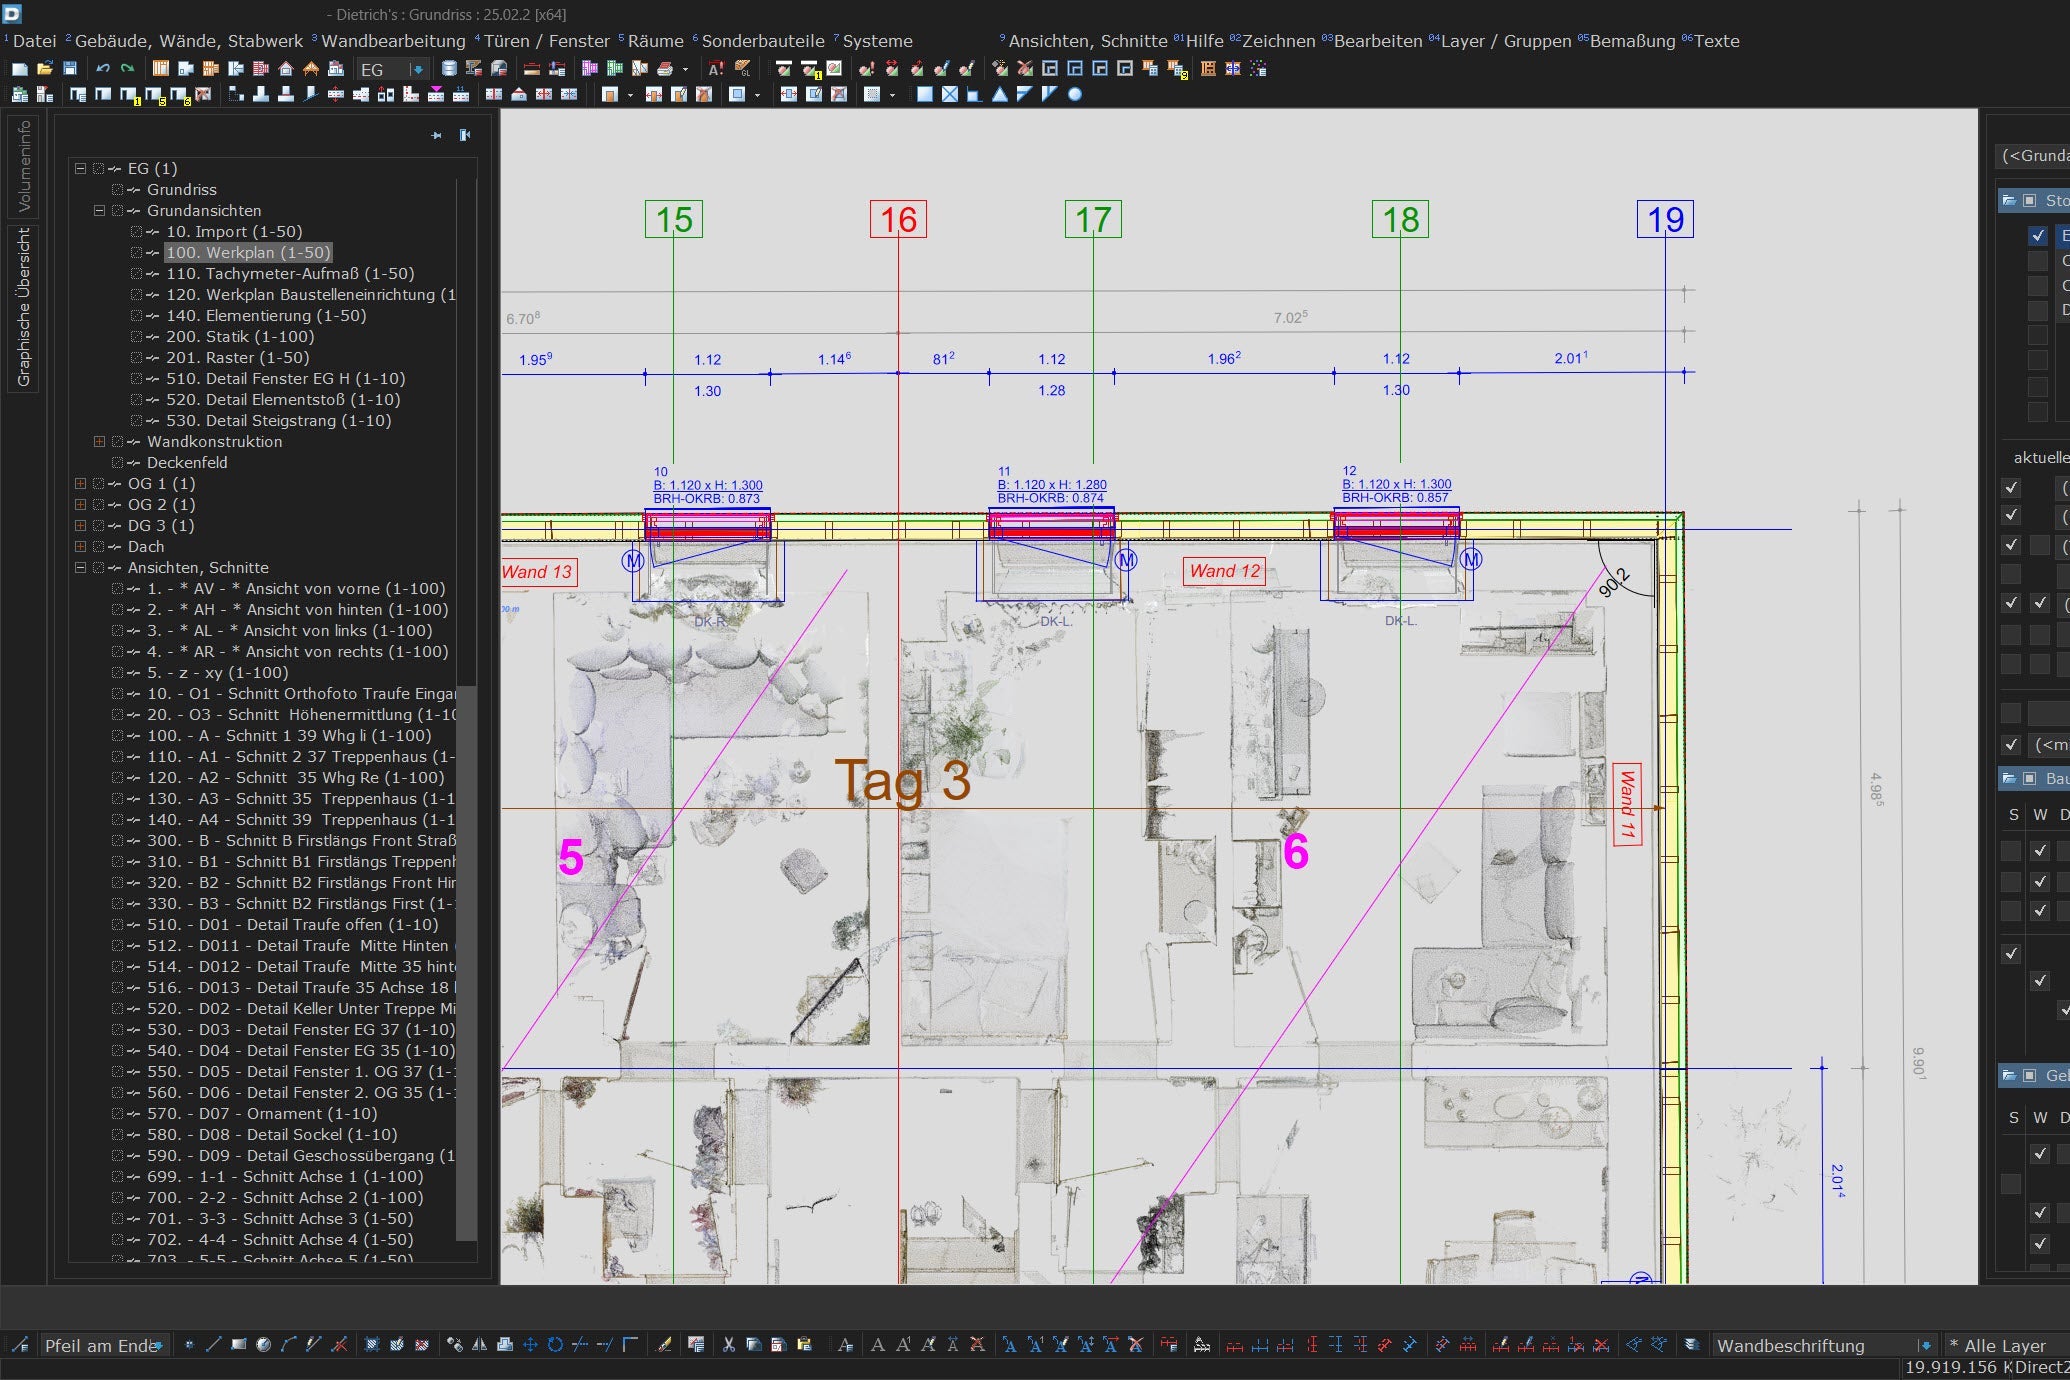Viewport: 2070px width, 1380px height.
Task: Click the Save disk icon
Action: 70,69
